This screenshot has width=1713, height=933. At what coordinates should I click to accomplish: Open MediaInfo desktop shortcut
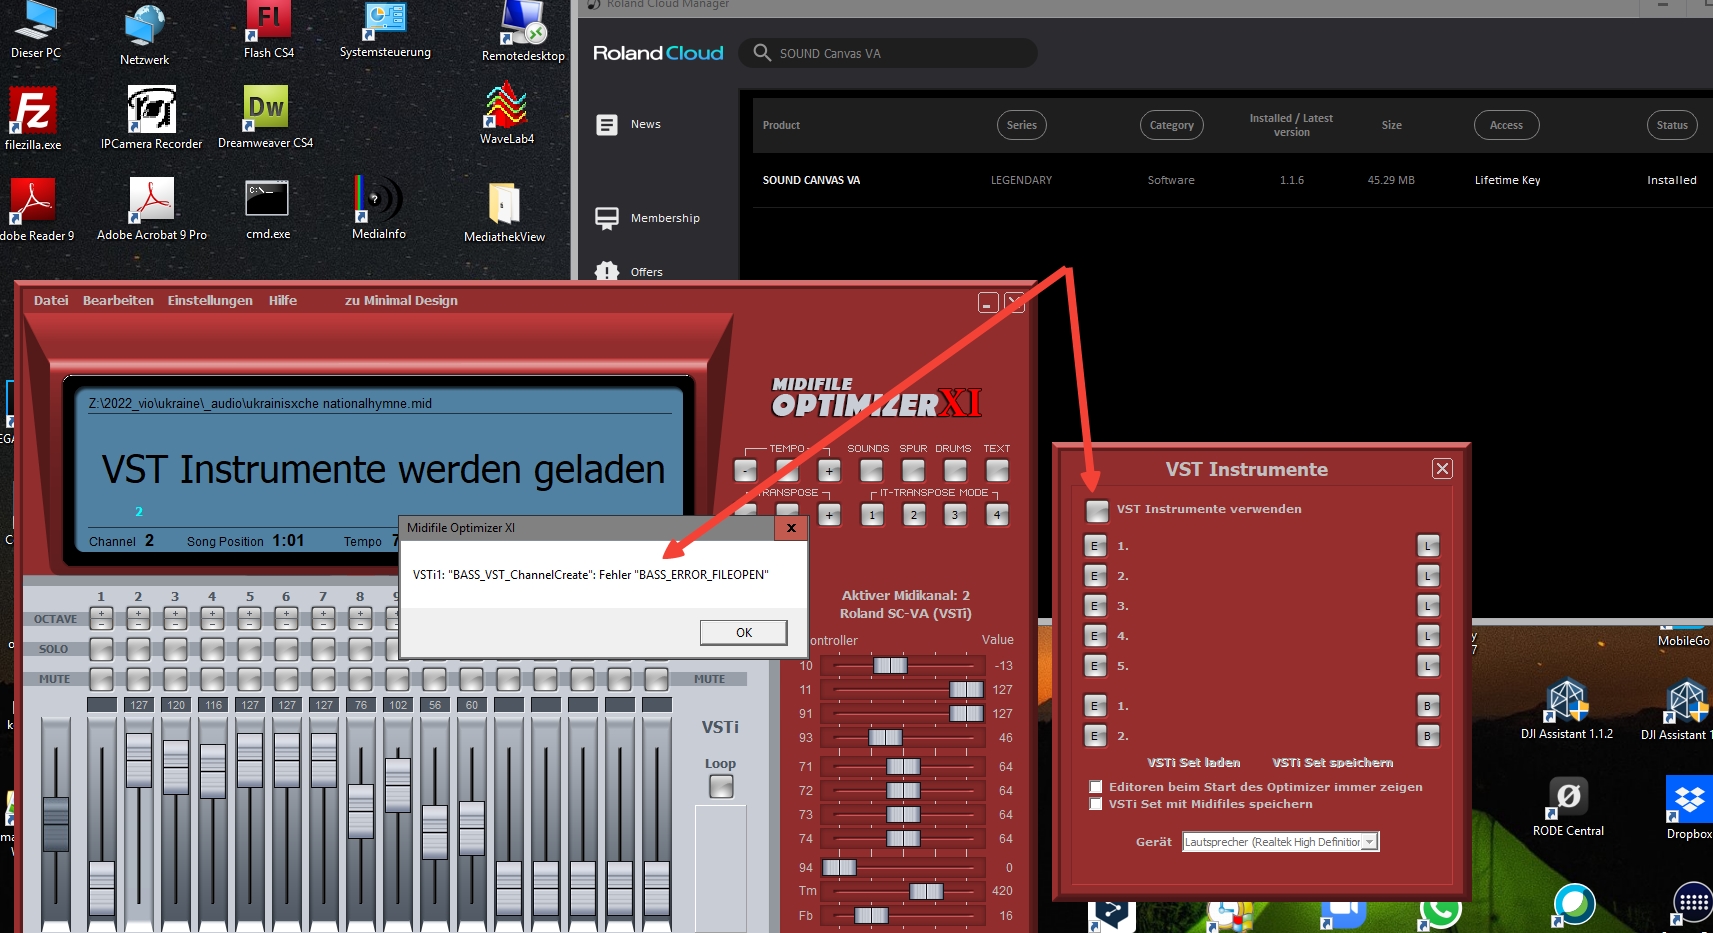[379, 207]
